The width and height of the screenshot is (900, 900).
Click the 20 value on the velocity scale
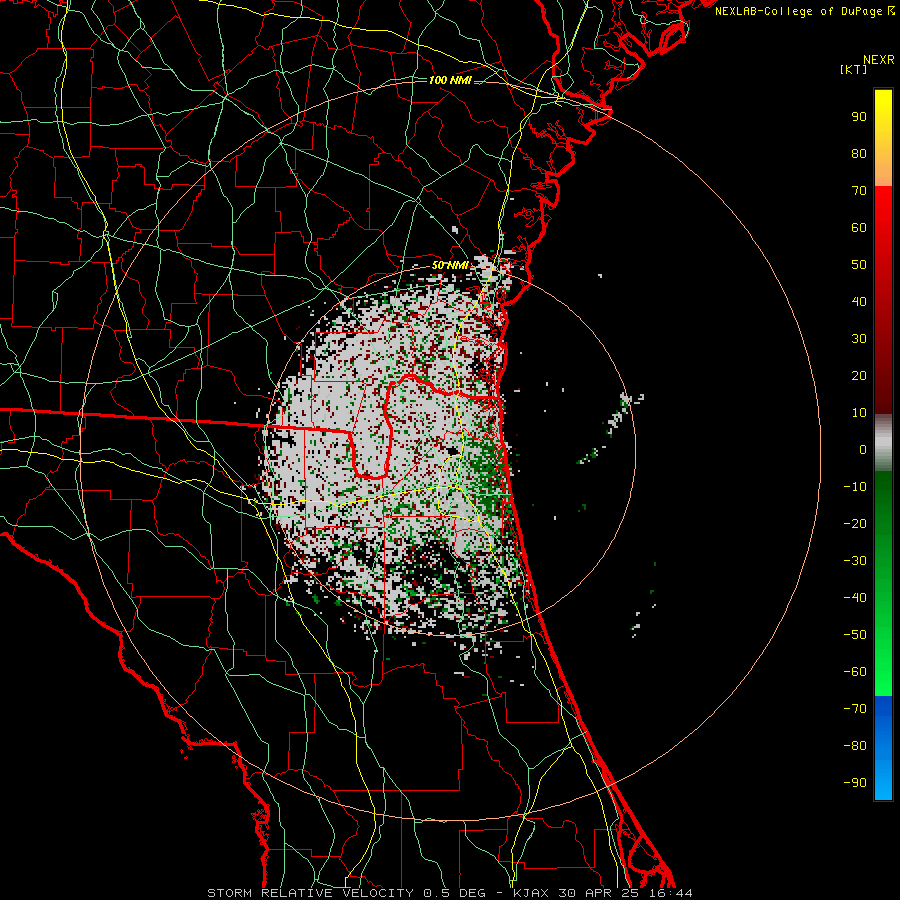coord(859,376)
